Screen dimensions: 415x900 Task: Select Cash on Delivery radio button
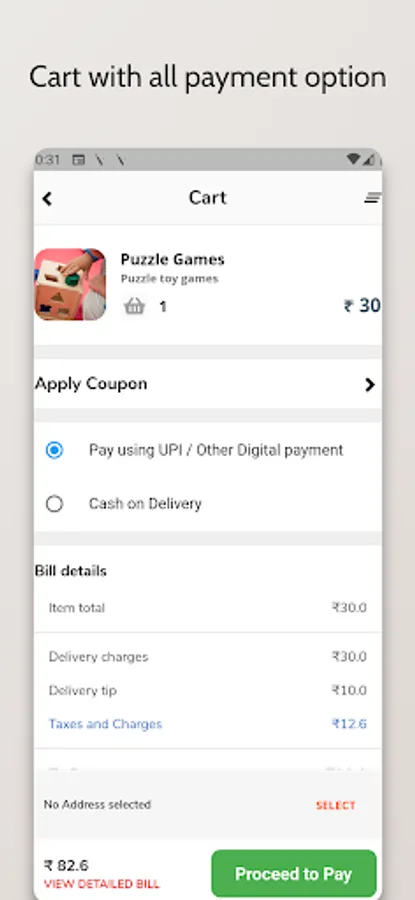coord(54,504)
